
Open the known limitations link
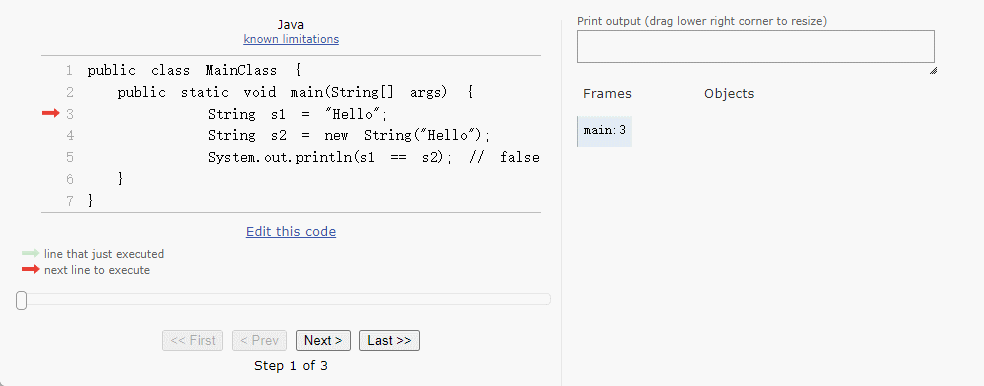(291, 39)
